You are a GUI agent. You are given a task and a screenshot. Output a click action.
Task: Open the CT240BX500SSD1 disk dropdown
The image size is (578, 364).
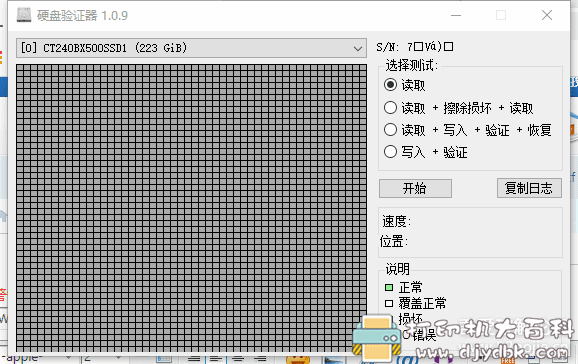pyautogui.click(x=191, y=48)
